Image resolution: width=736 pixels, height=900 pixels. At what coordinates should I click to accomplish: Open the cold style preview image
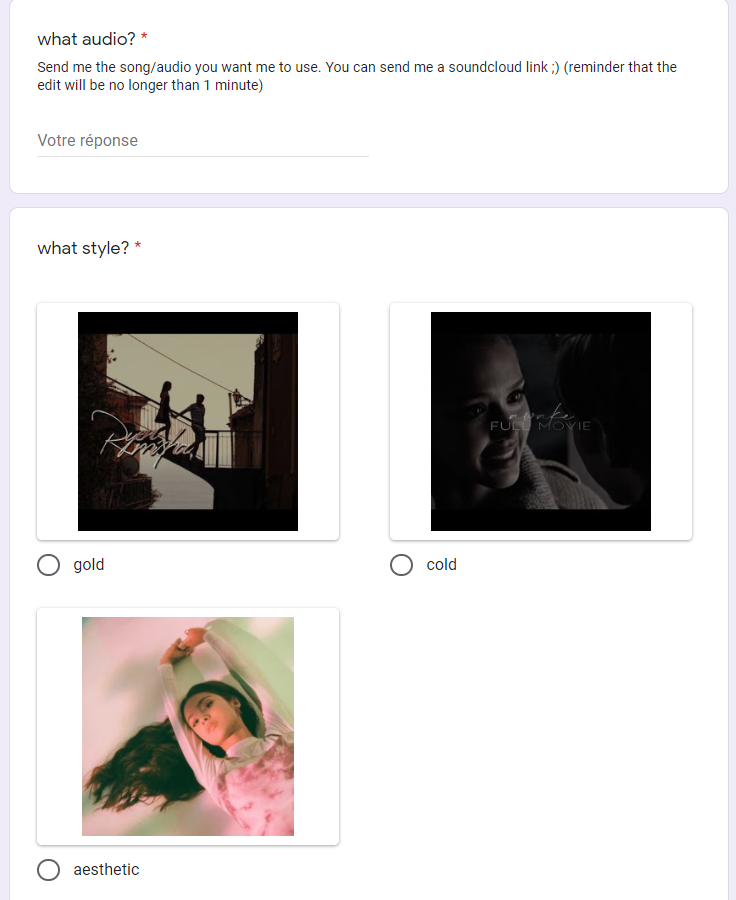pyautogui.click(x=541, y=421)
